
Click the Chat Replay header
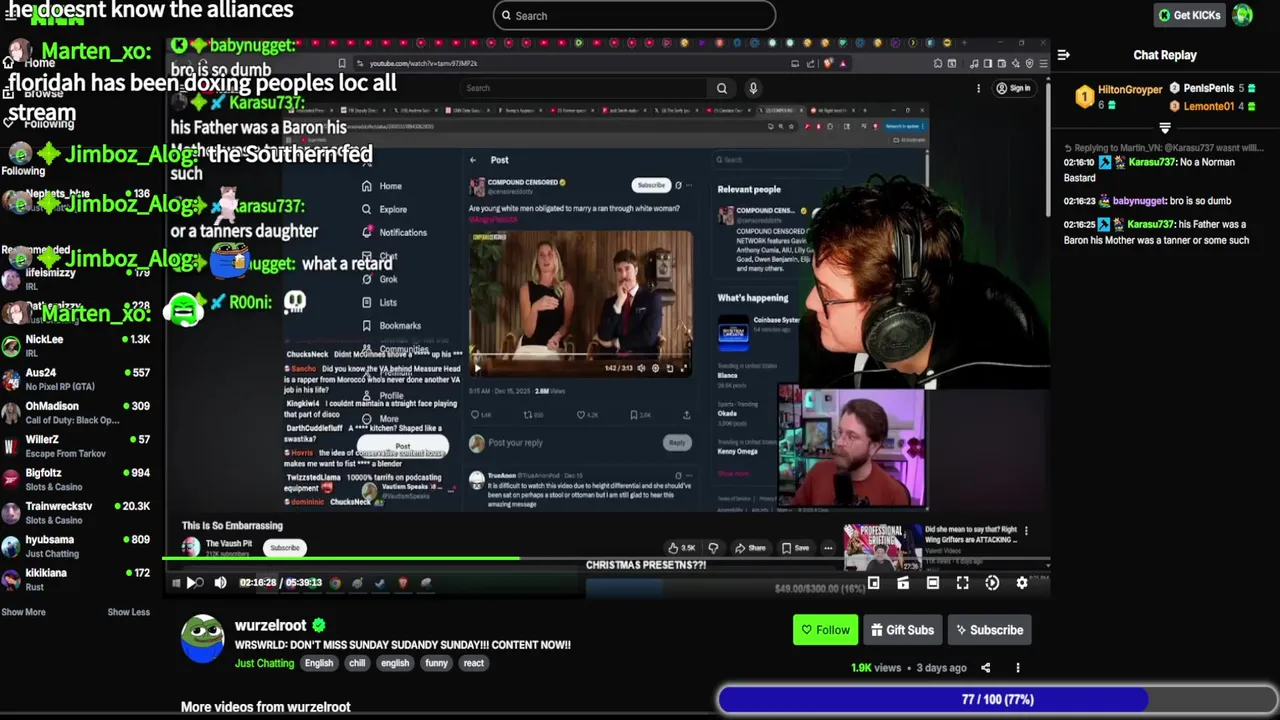tap(1165, 55)
